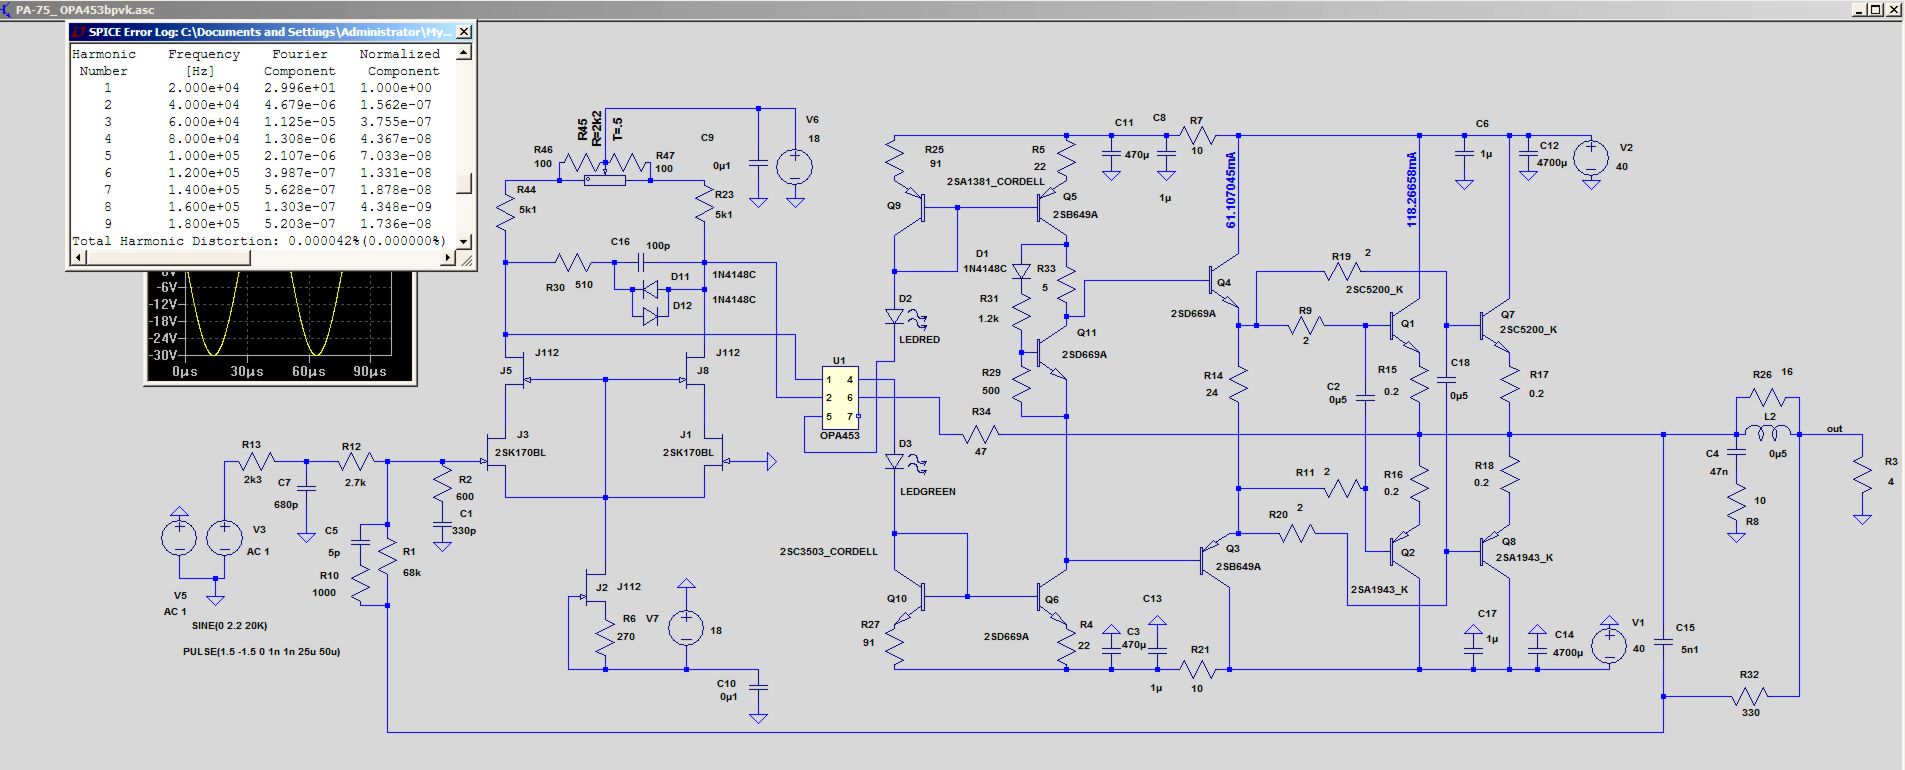This screenshot has width=1905, height=770.
Task: Select the L2 inductor symbol
Action: (x=1768, y=434)
